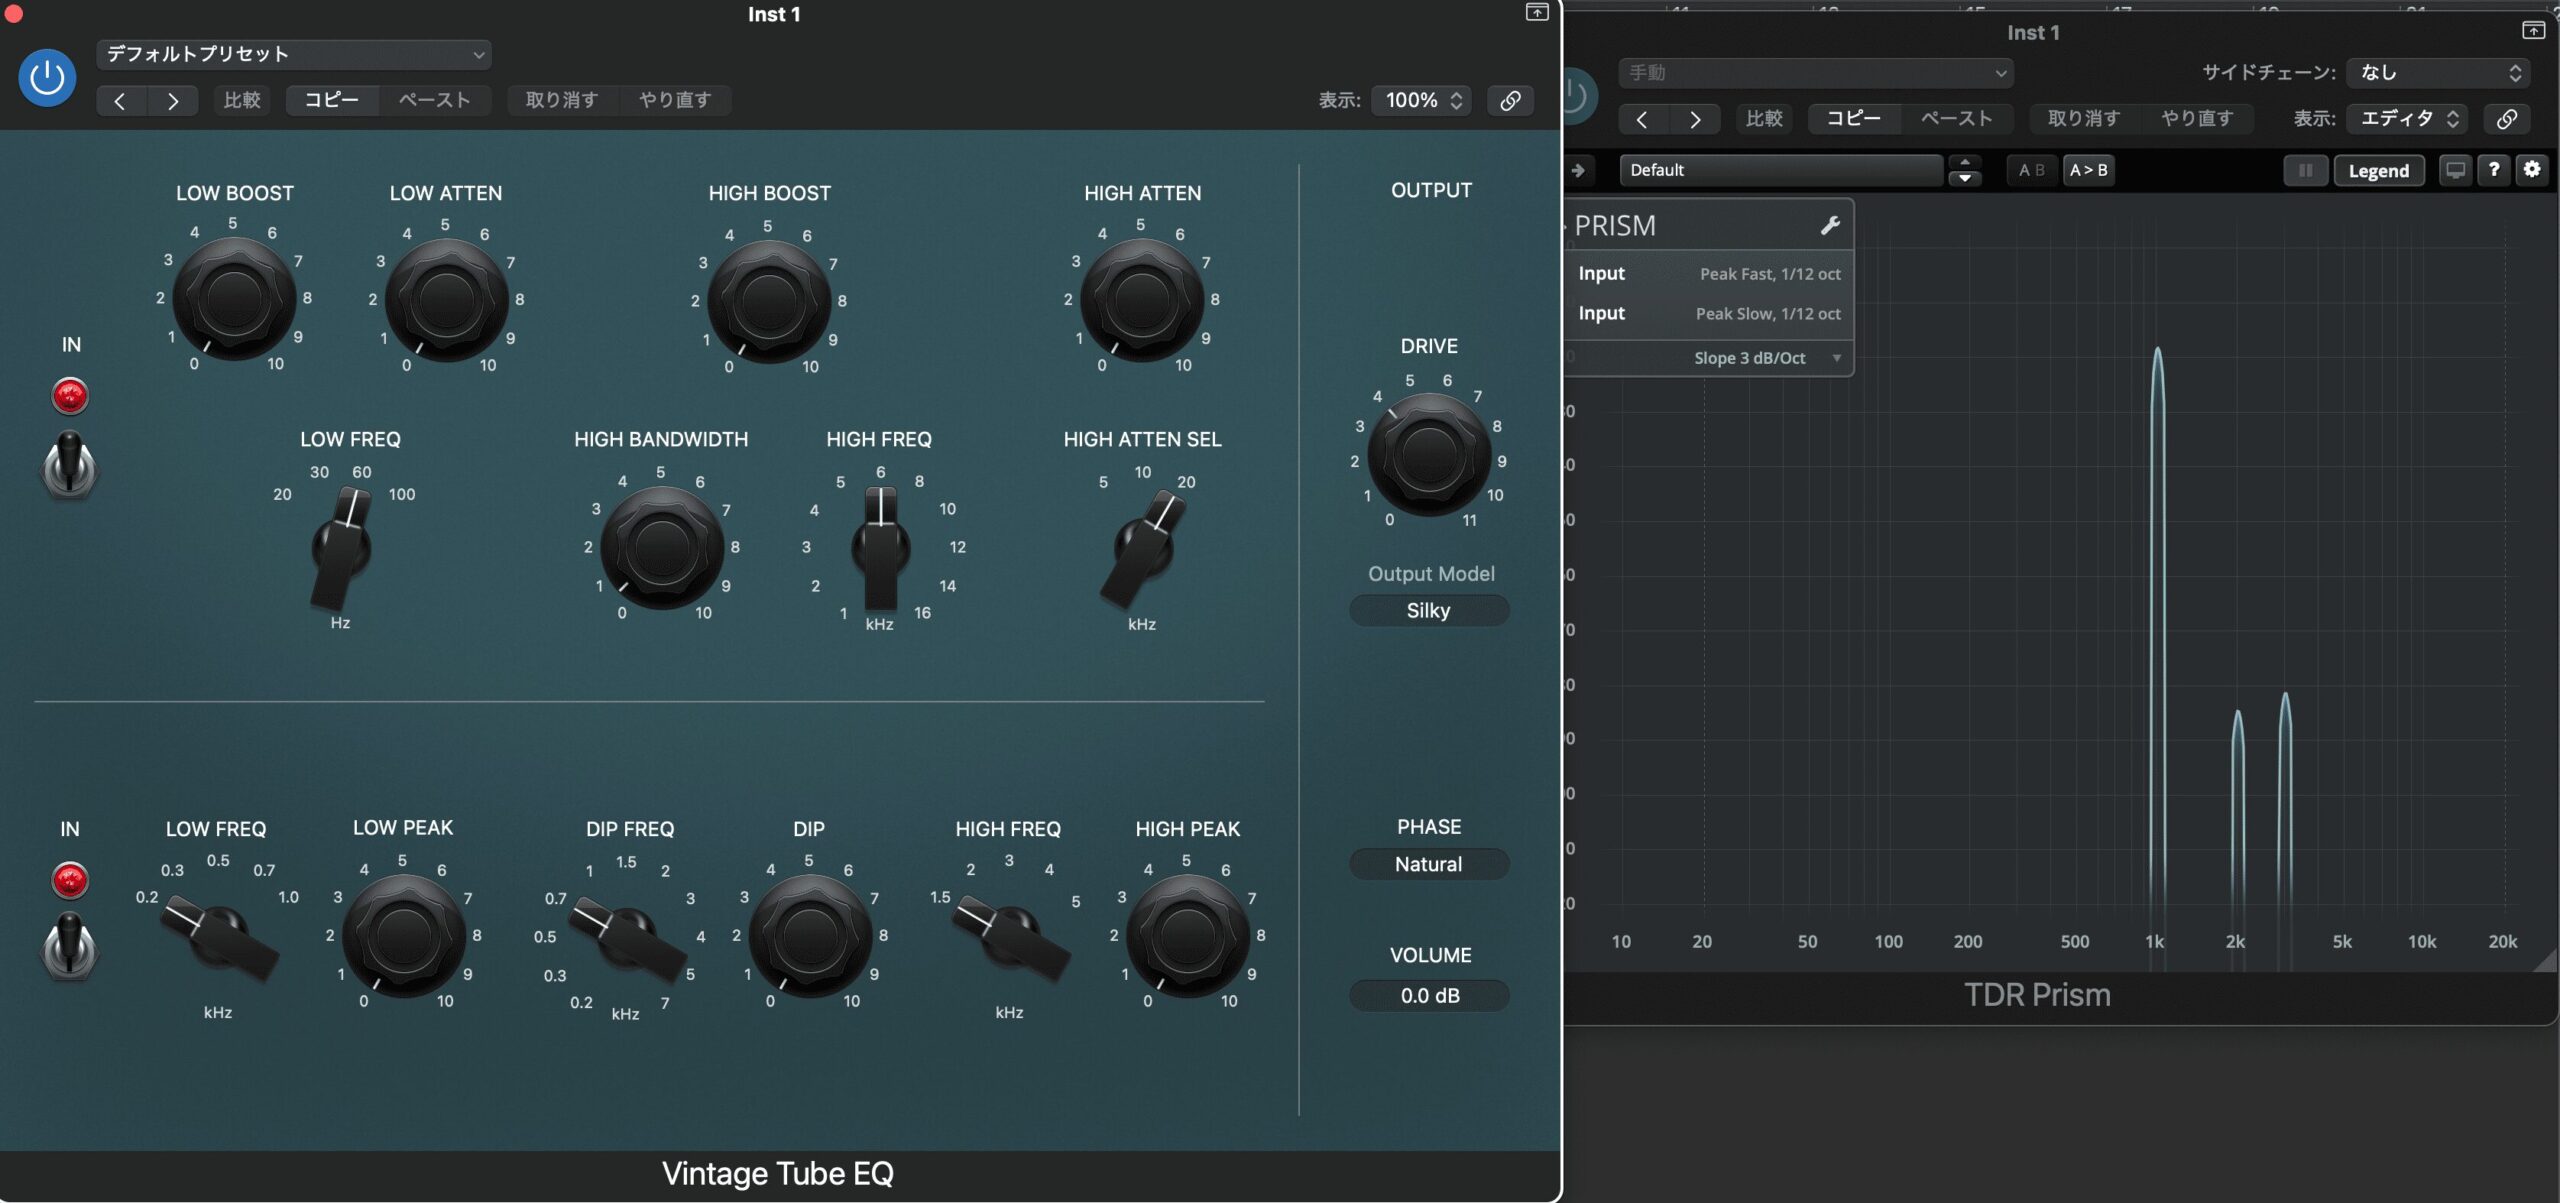Click the DRIVE knob

point(1428,455)
